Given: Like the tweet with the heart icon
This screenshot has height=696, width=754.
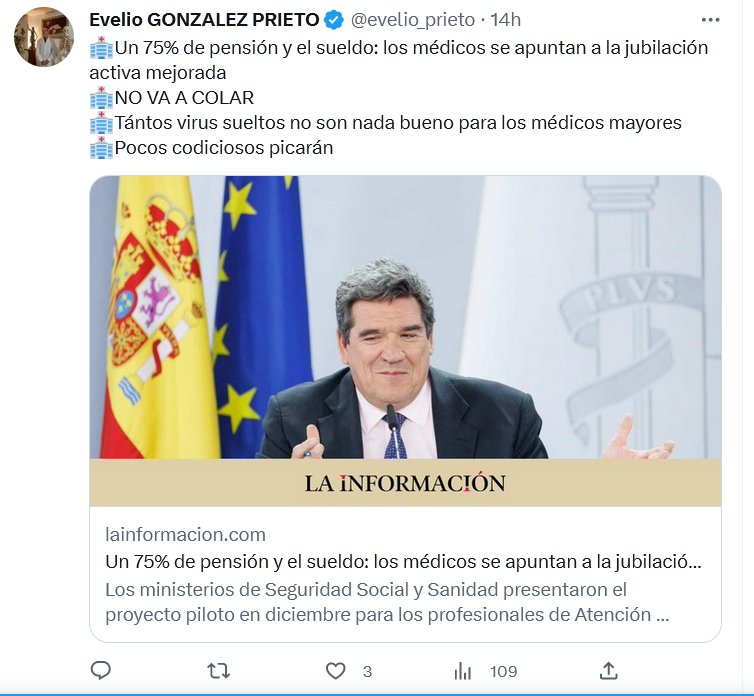Looking at the screenshot, I should 336,671.
